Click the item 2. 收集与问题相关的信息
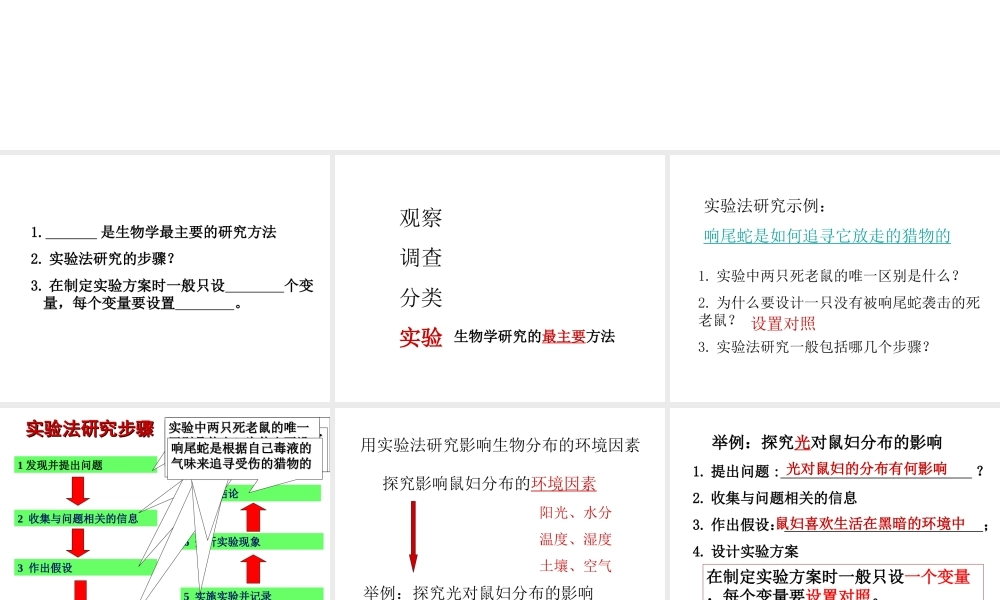This screenshot has height=600, width=1000. pos(775,498)
